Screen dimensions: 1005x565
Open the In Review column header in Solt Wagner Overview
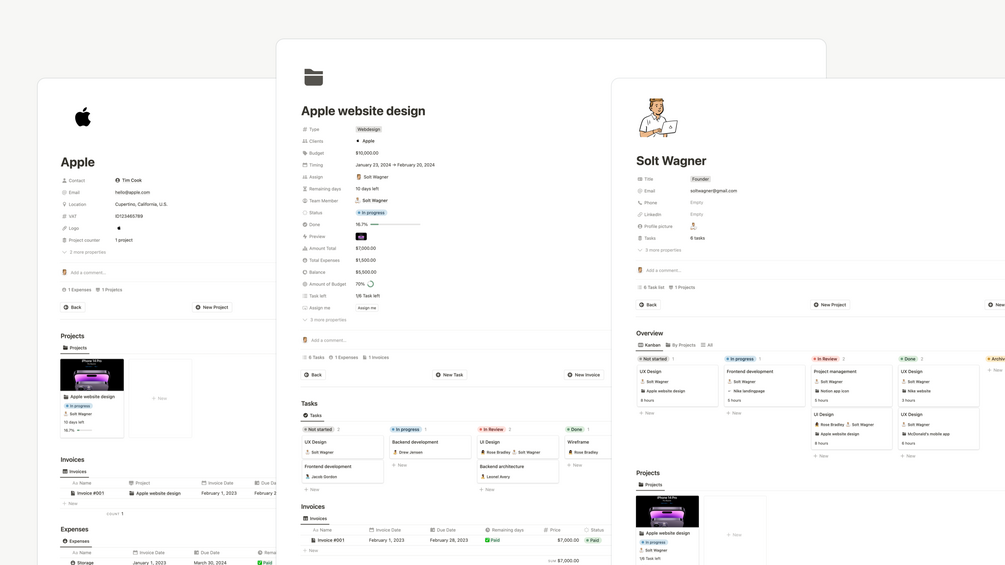coord(826,359)
